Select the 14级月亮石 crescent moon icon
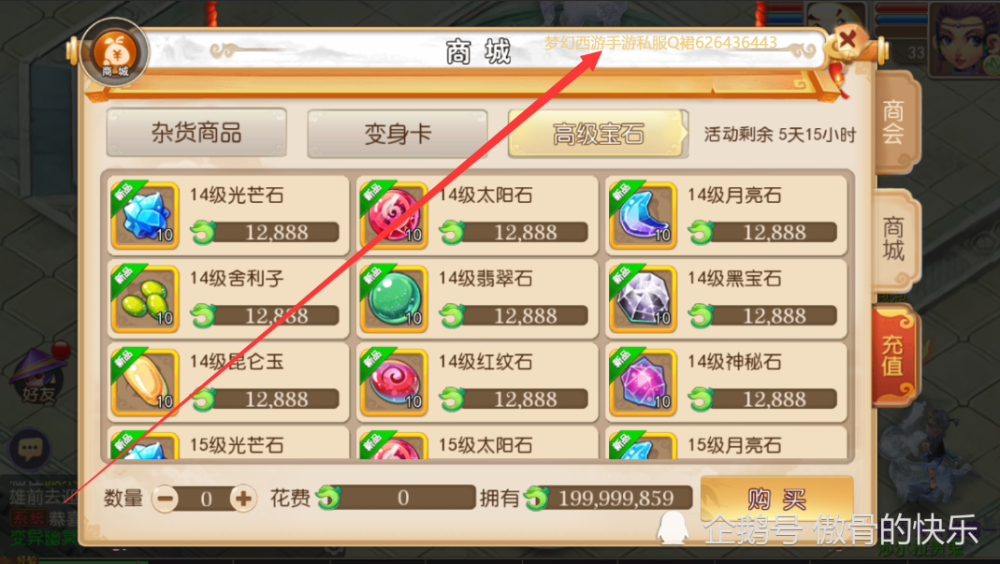The height and width of the screenshot is (564, 1000). [x=642, y=215]
